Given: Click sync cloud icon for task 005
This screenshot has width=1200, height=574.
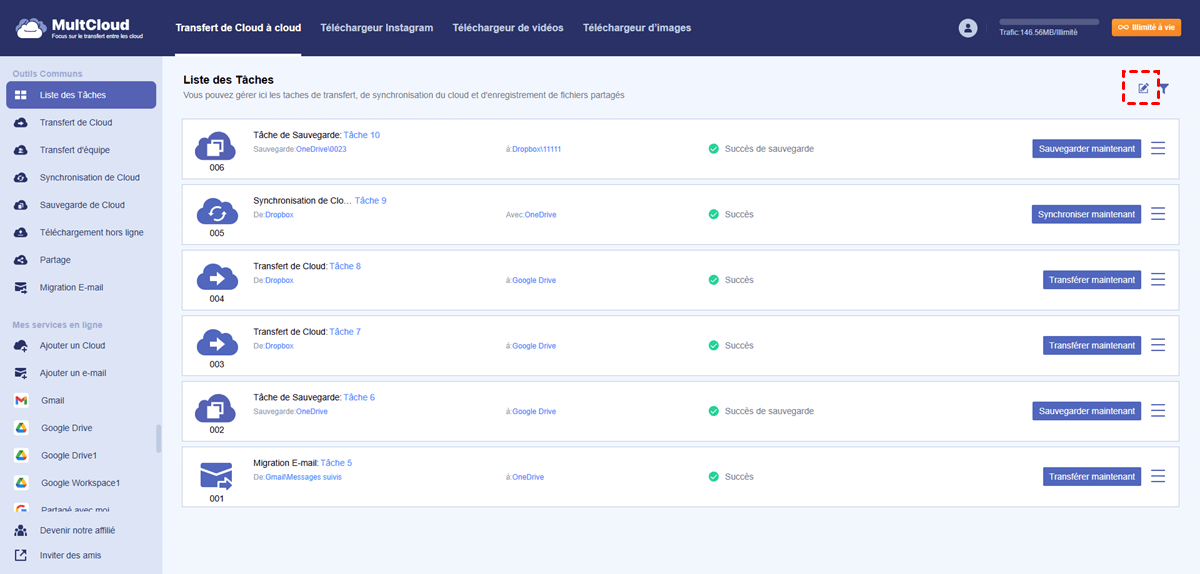Looking at the screenshot, I should coord(216,212).
